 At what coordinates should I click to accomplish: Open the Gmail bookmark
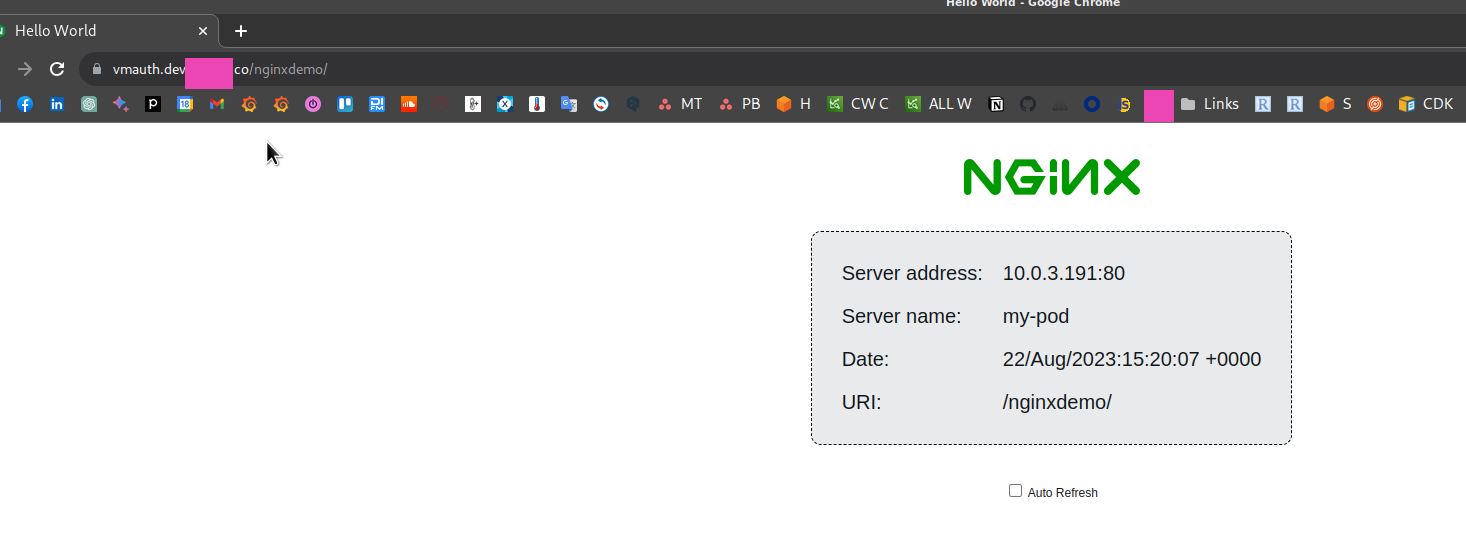[x=217, y=104]
